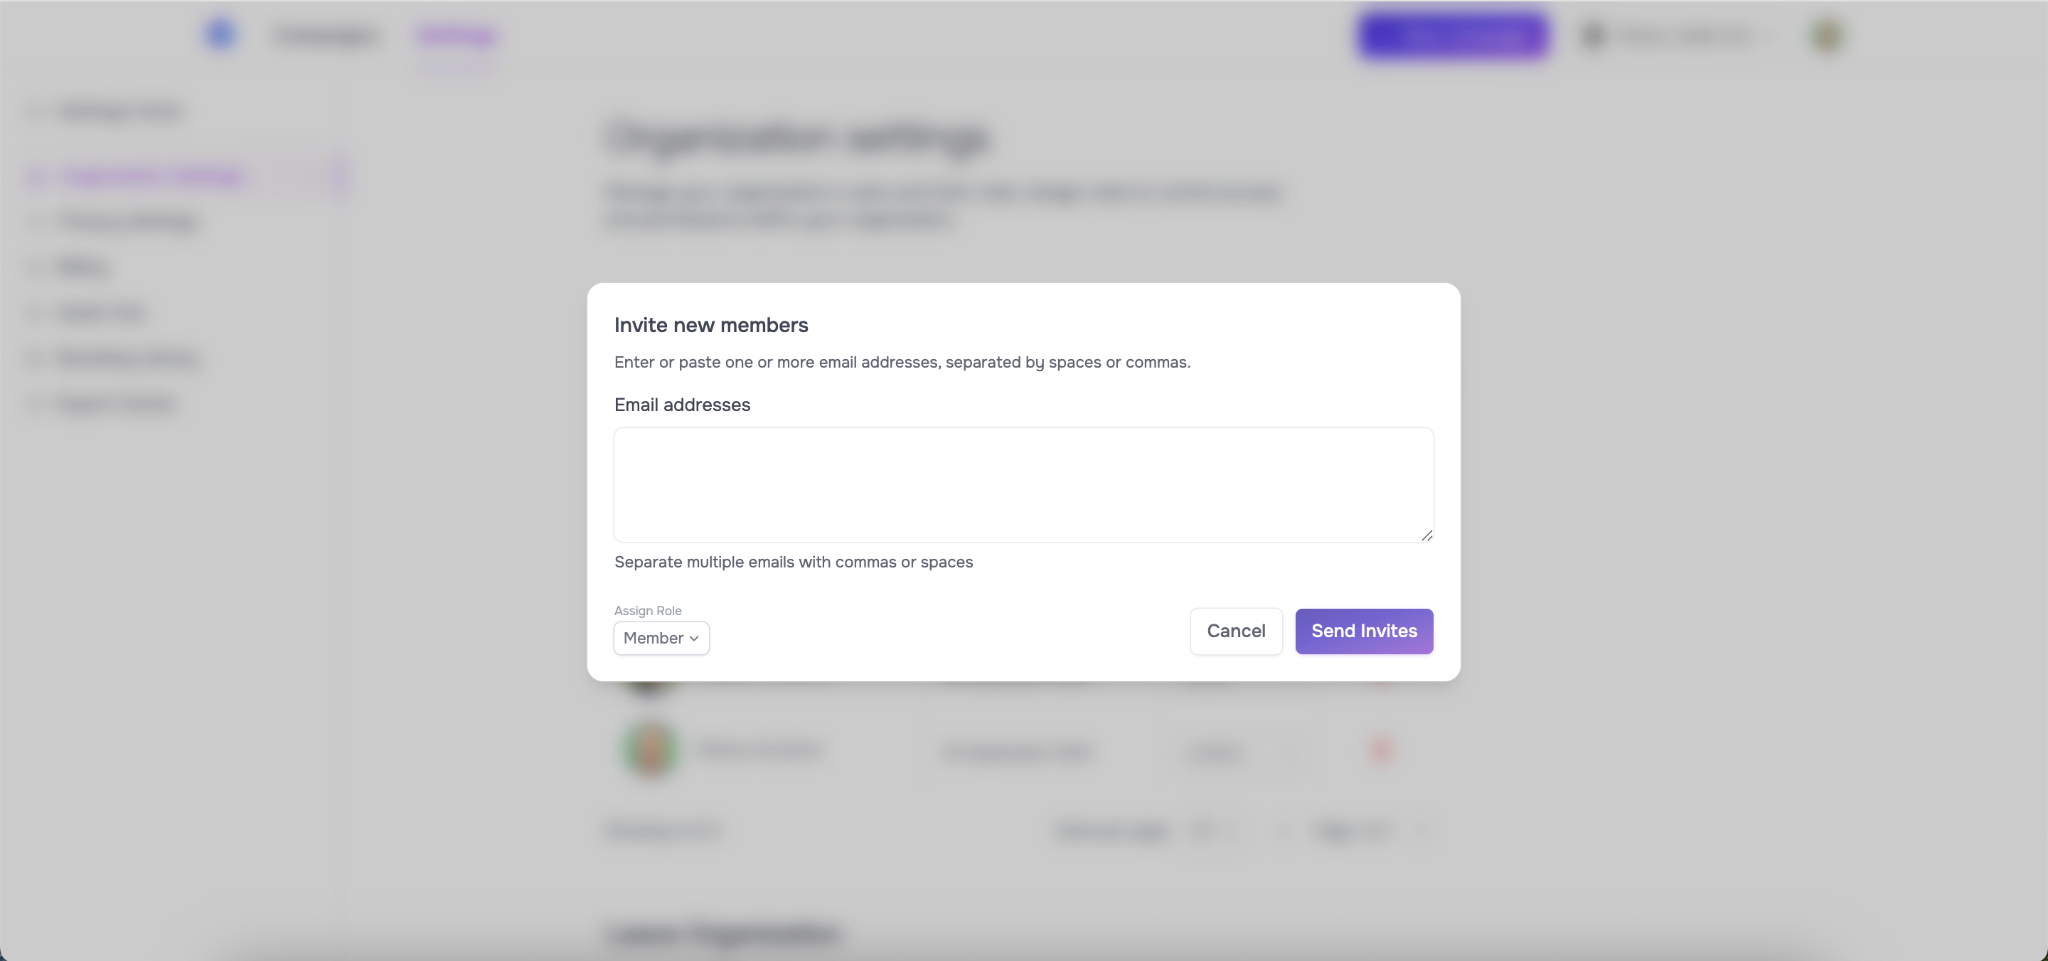
Task: Click the red delete icon in the bottom member row
Action: click(x=1380, y=750)
